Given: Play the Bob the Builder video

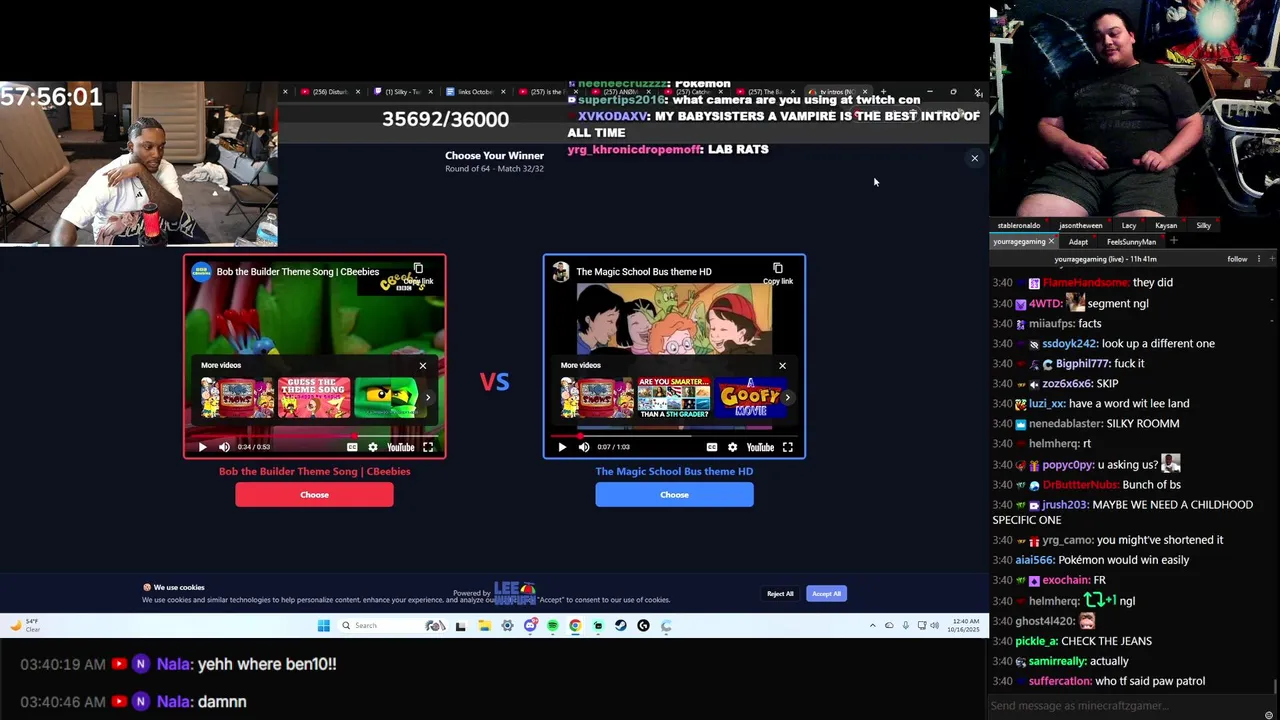Looking at the screenshot, I should click(x=202, y=447).
